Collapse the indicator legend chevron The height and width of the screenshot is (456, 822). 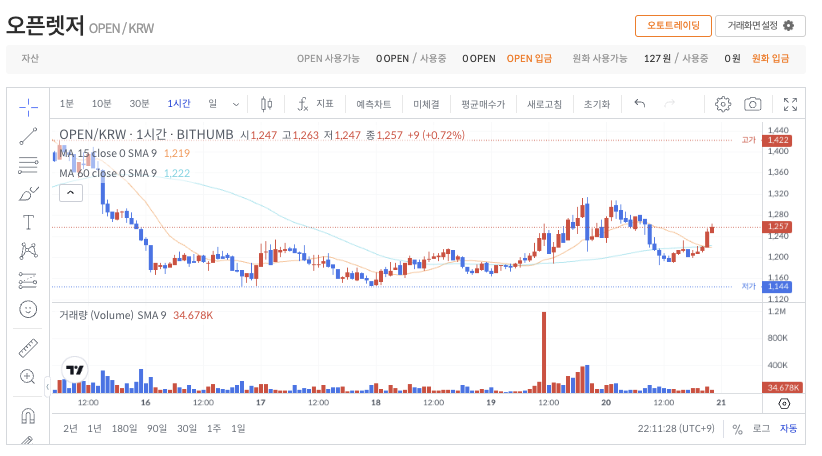(x=70, y=194)
